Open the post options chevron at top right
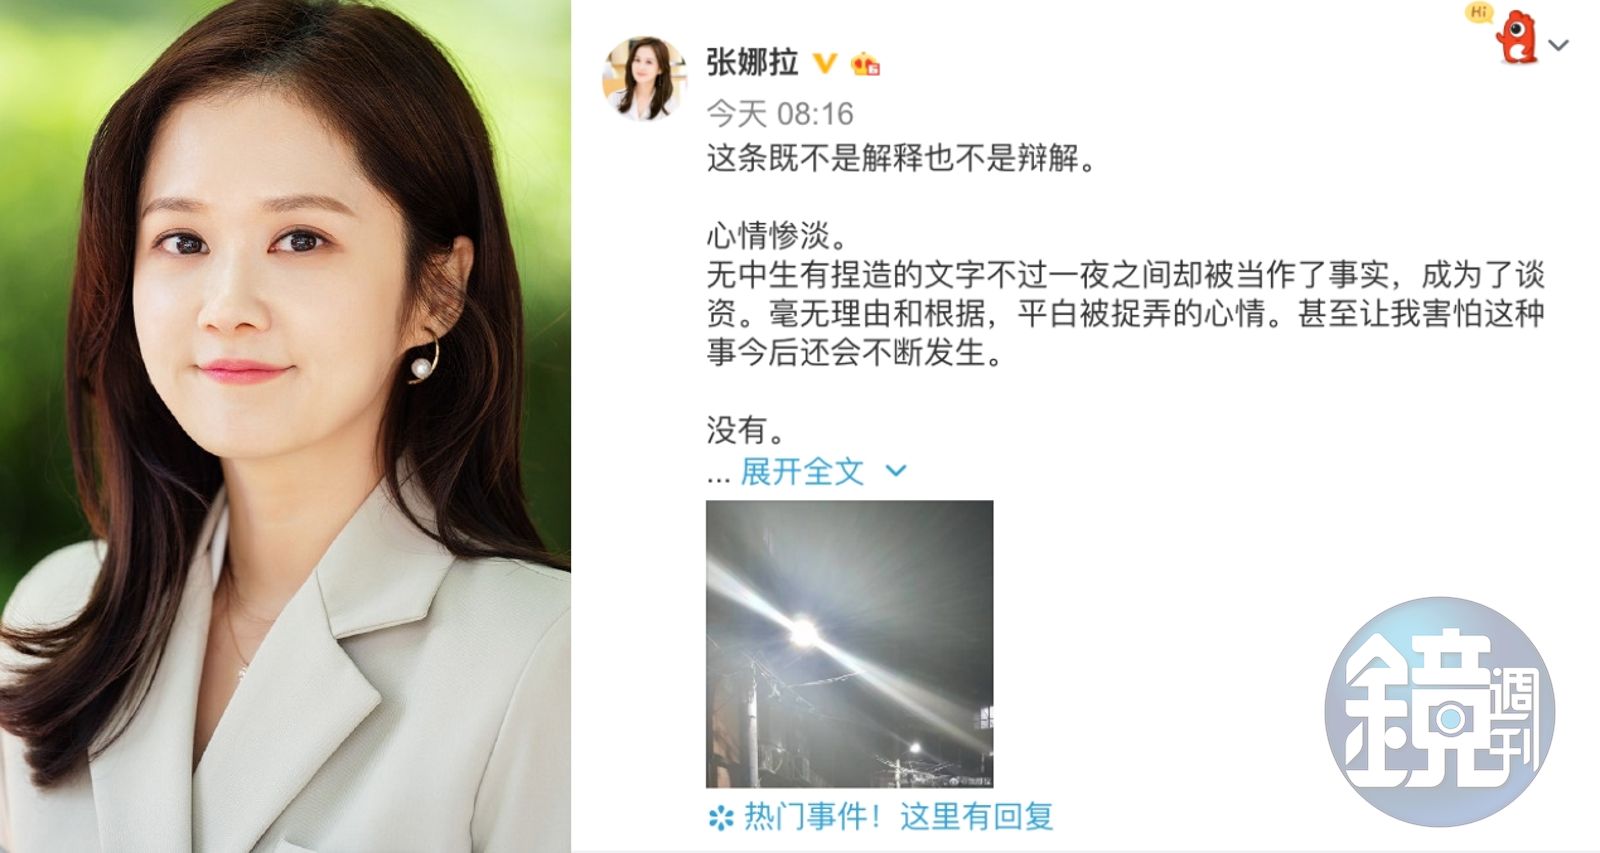Image resolution: width=1600 pixels, height=853 pixels. (1558, 45)
